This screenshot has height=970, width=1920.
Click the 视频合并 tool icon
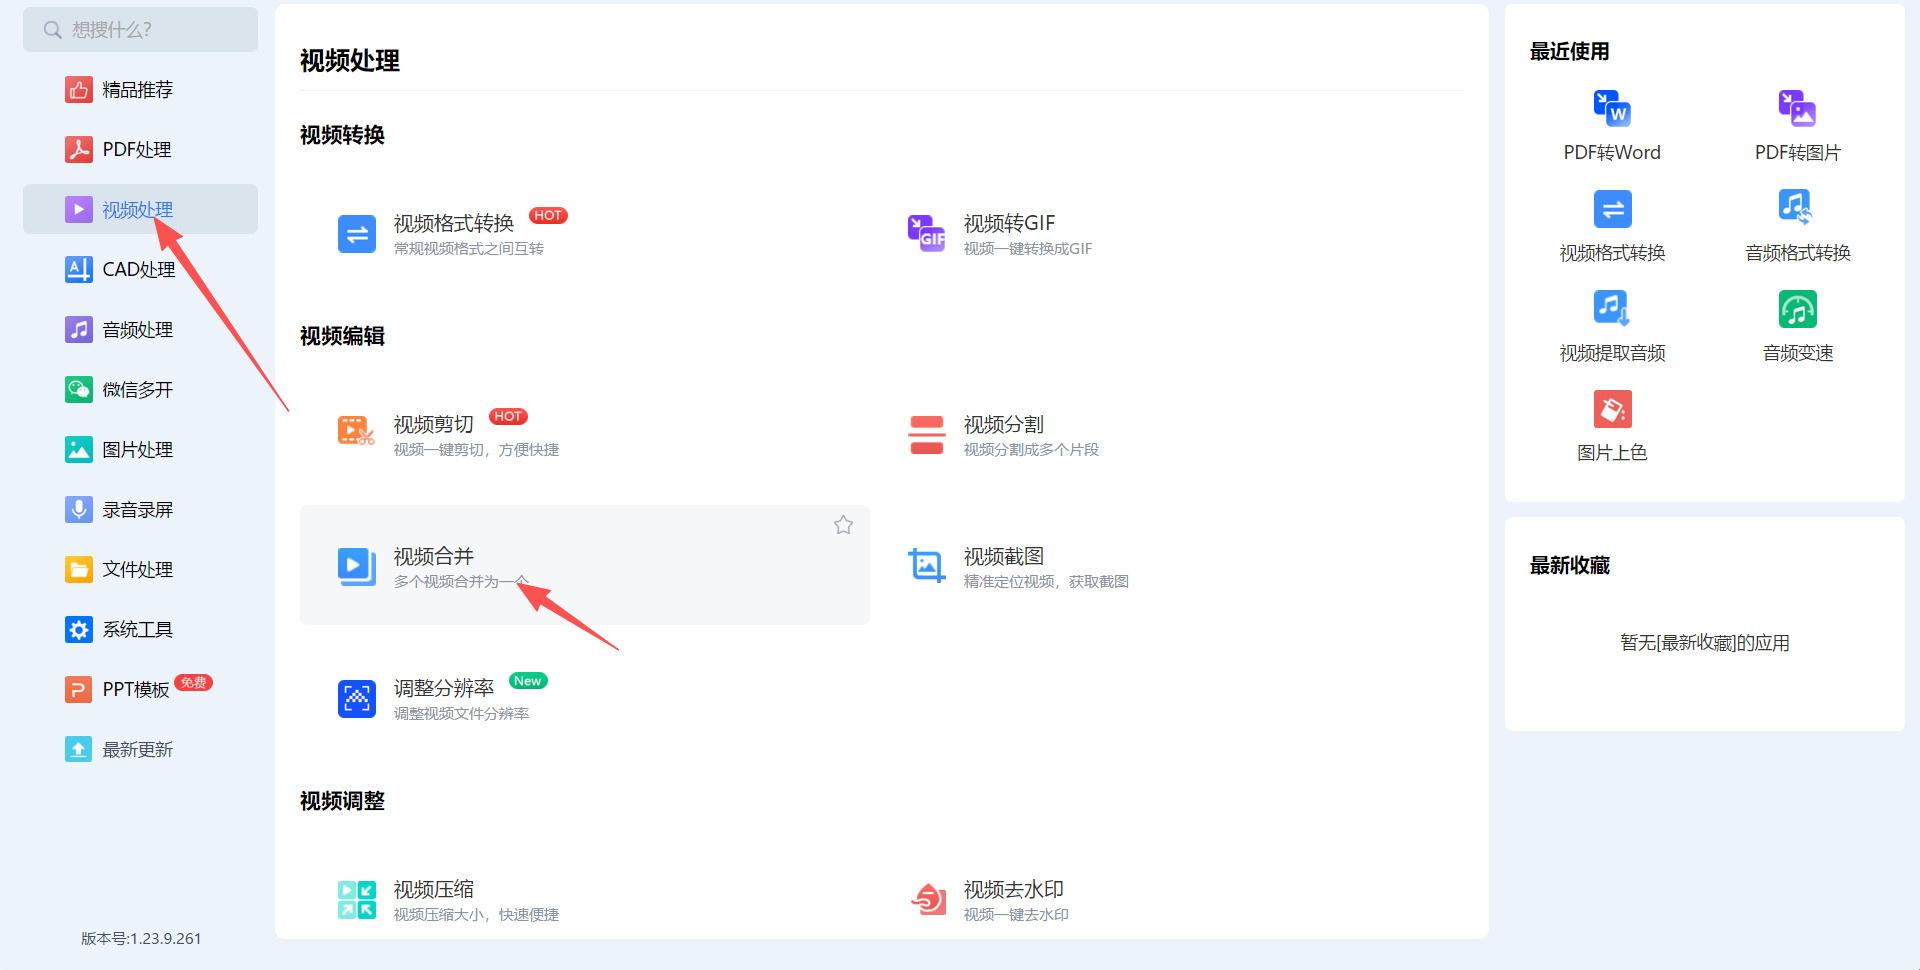pos(357,567)
